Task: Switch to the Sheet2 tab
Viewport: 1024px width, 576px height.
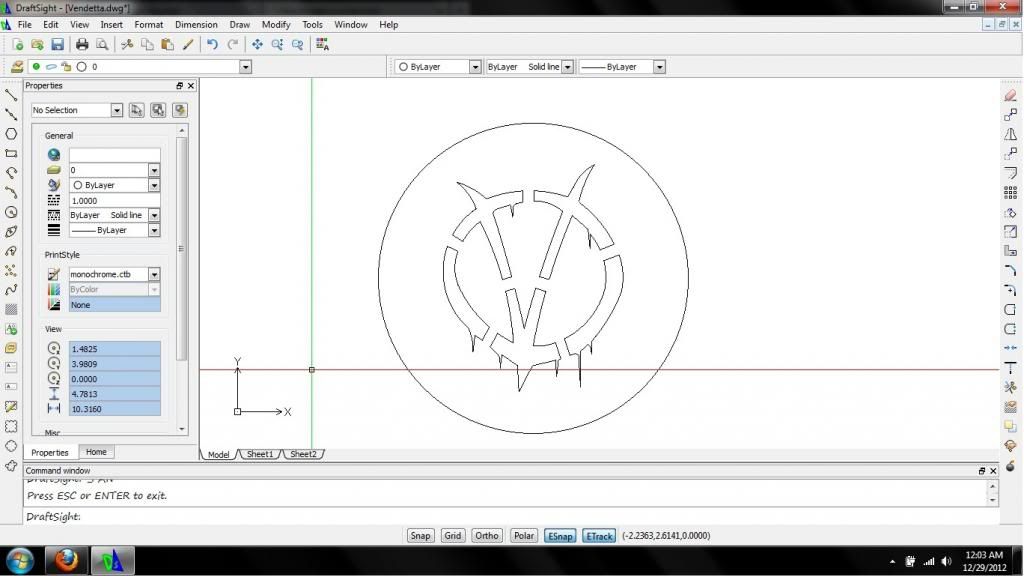Action: (x=303, y=454)
